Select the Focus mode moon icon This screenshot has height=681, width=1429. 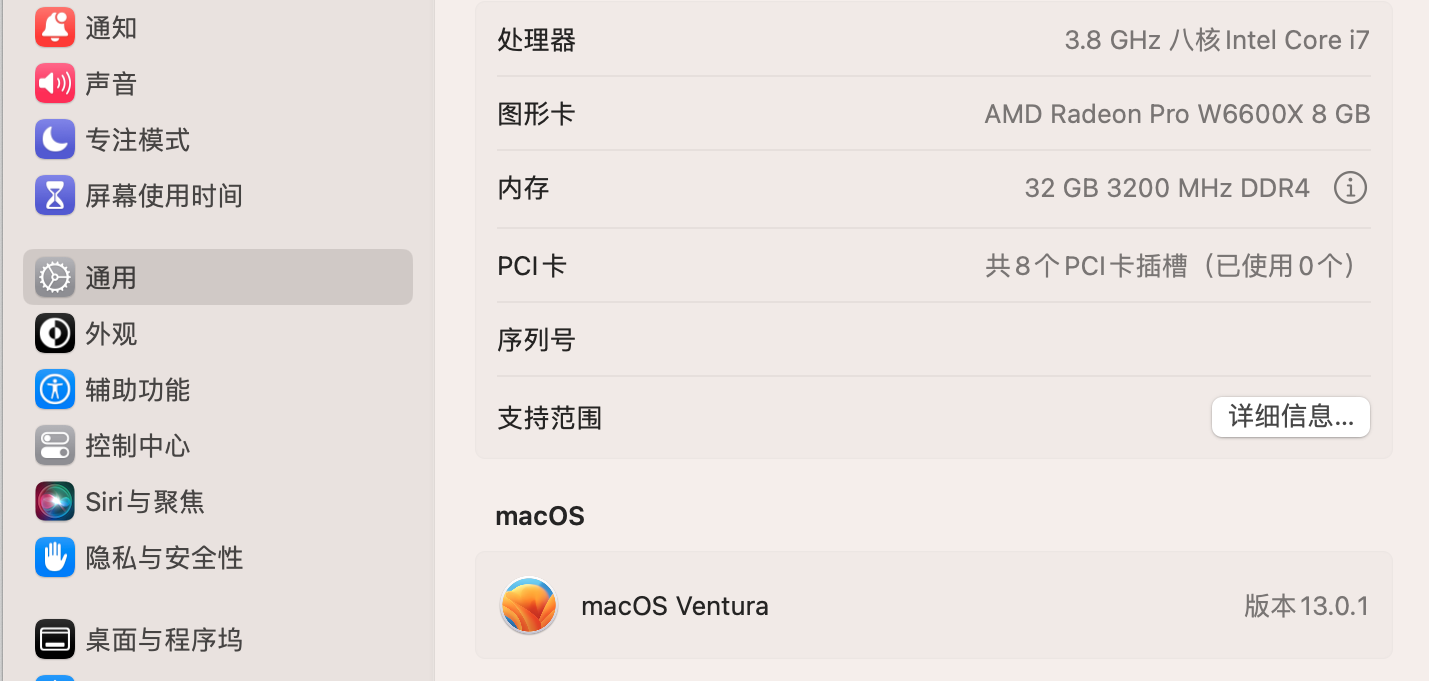(x=55, y=140)
